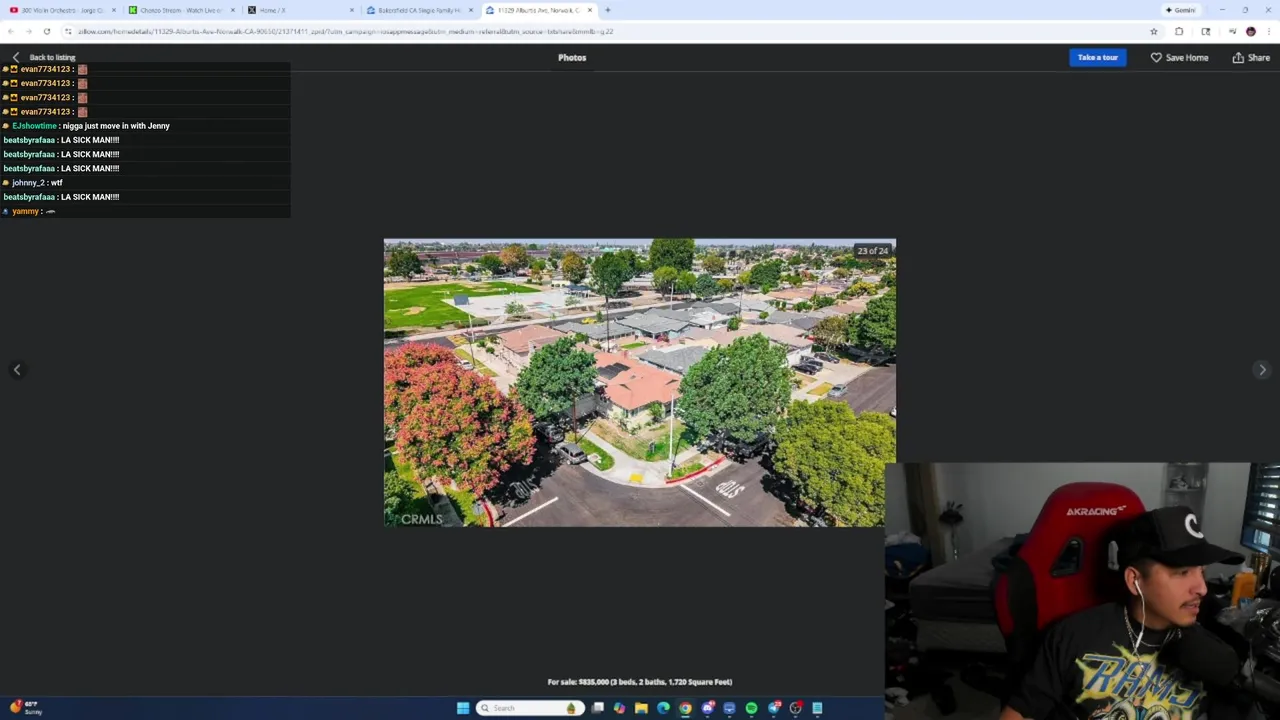Open the Chrome three-dot menu
The height and width of the screenshot is (720, 1280).
coord(1269,31)
